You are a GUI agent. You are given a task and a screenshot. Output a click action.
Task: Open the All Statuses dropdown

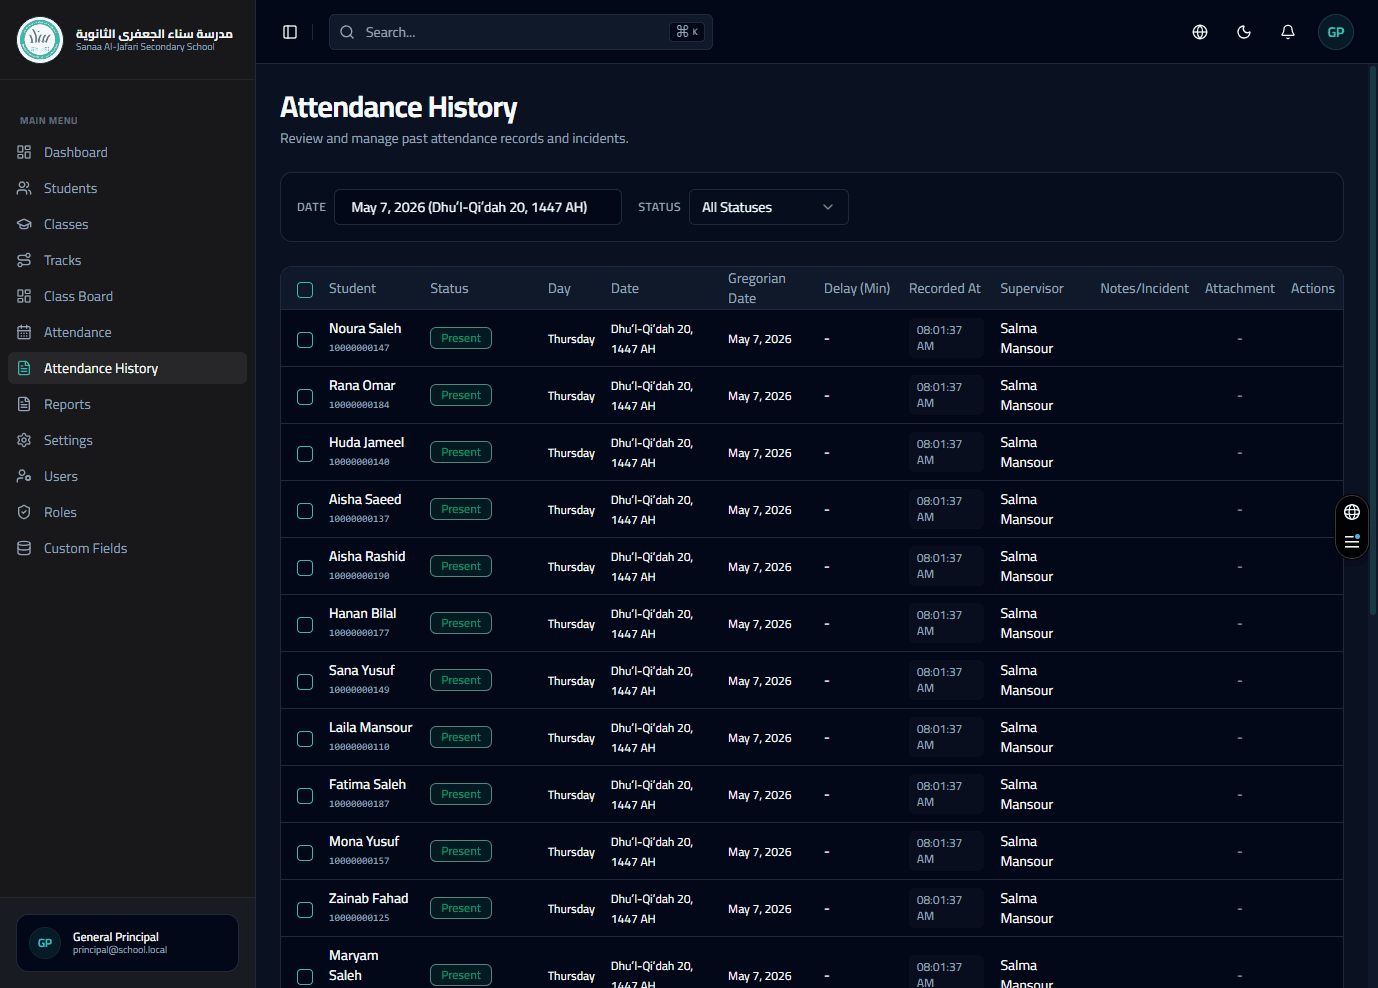point(768,207)
